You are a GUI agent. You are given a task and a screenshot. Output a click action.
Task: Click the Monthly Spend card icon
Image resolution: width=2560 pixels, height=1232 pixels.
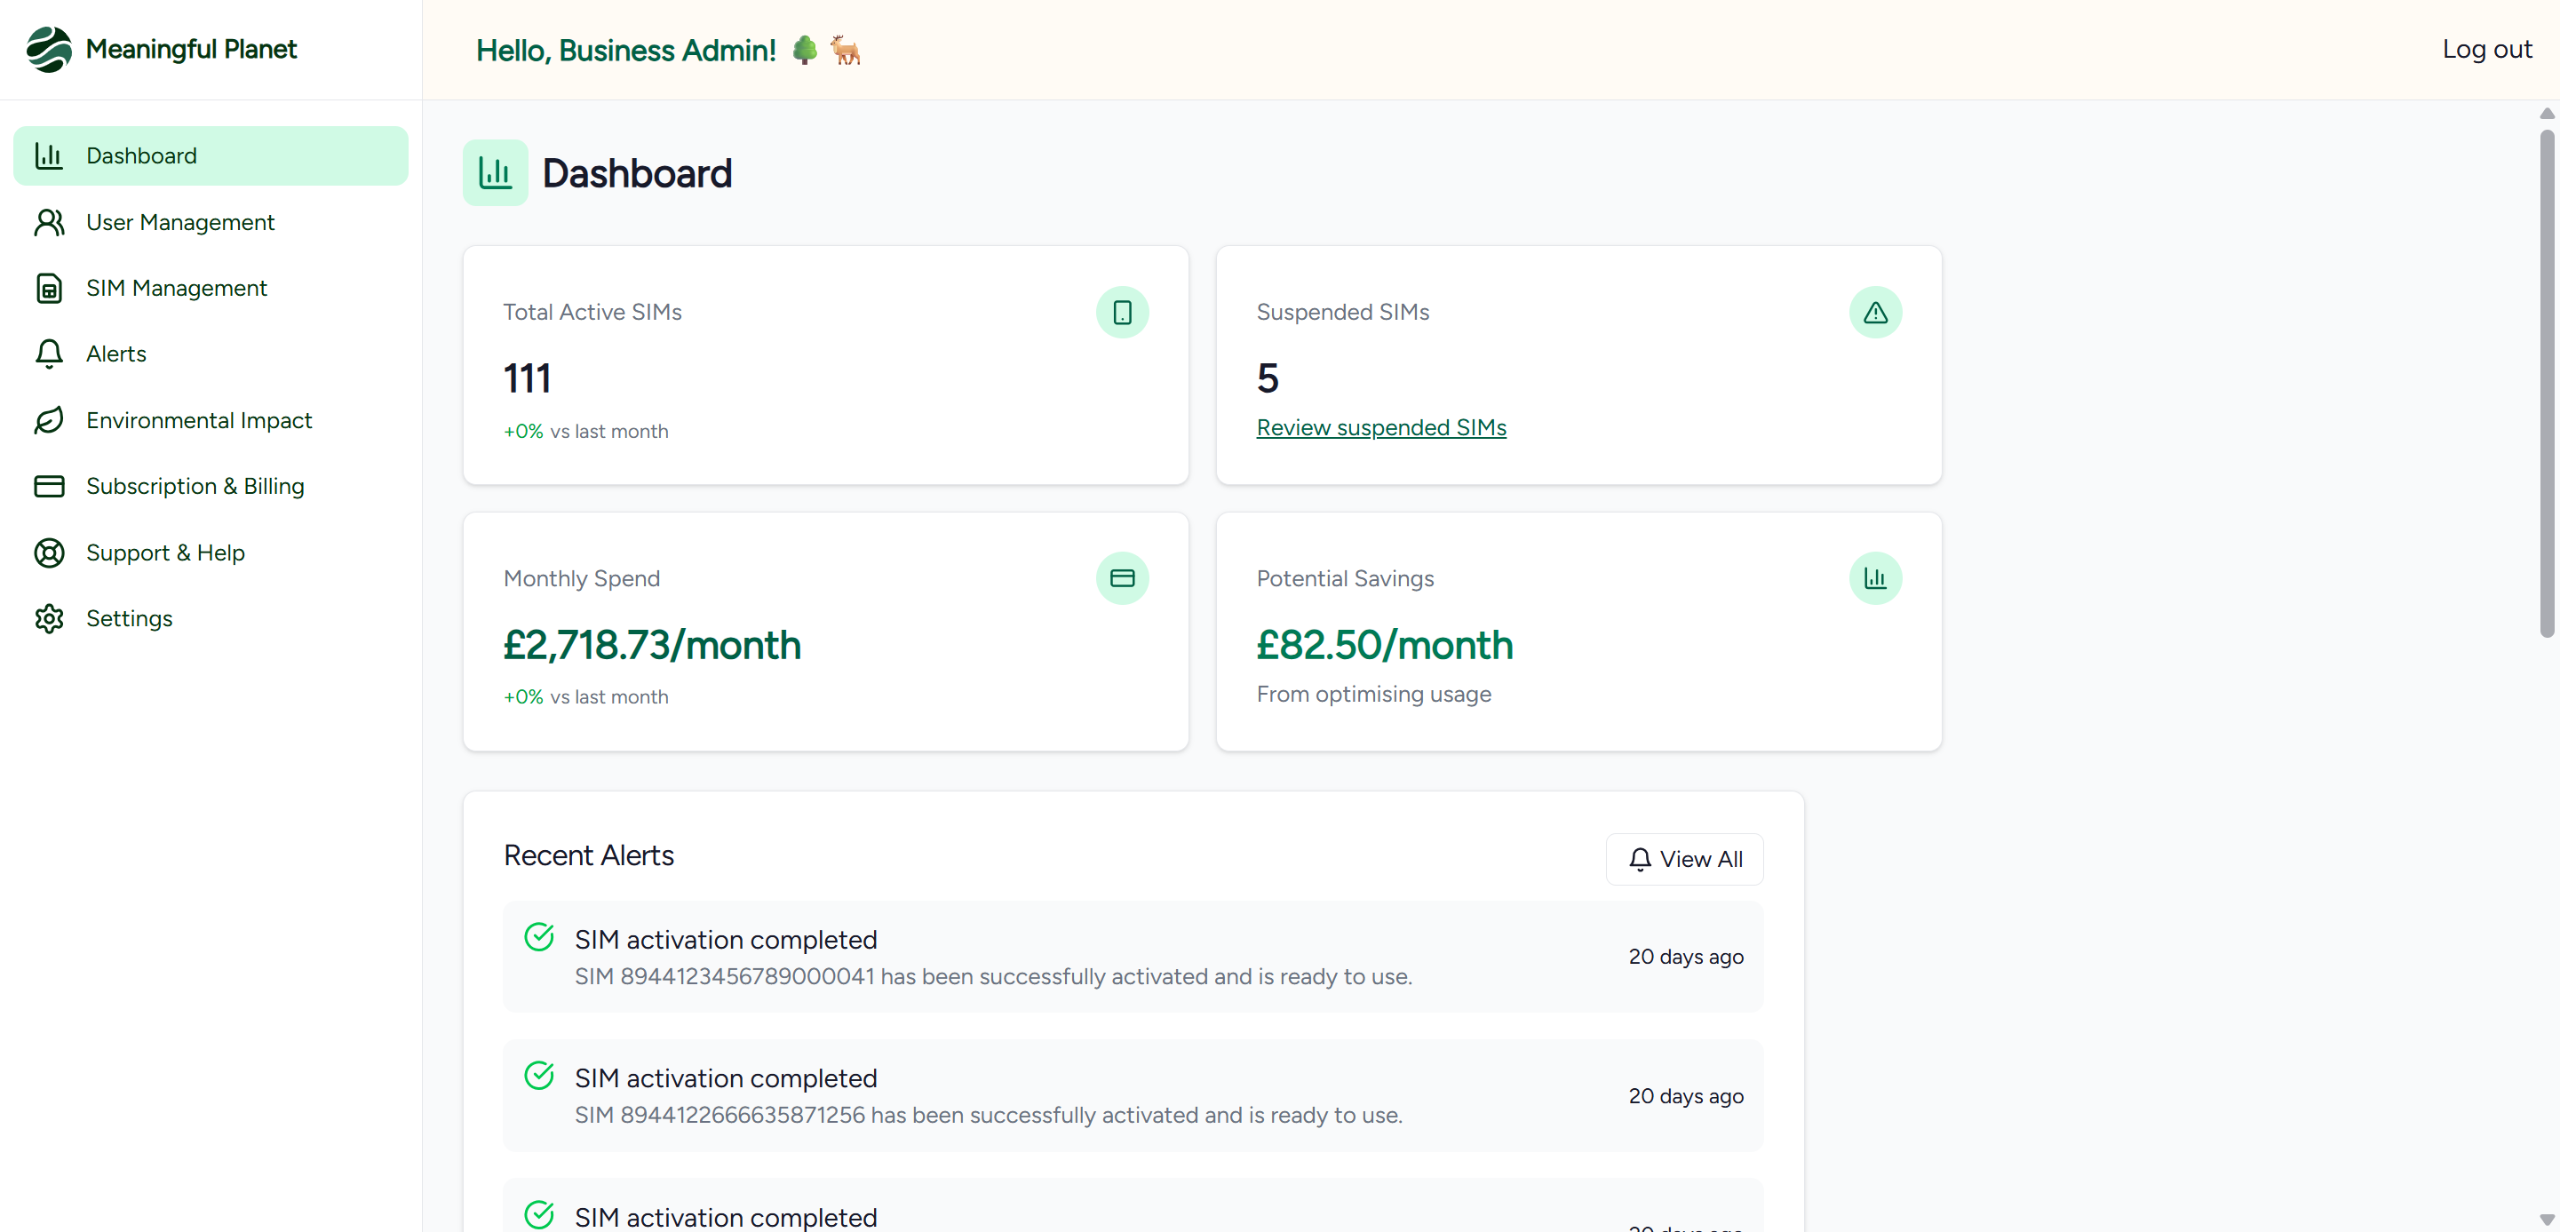1122,578
